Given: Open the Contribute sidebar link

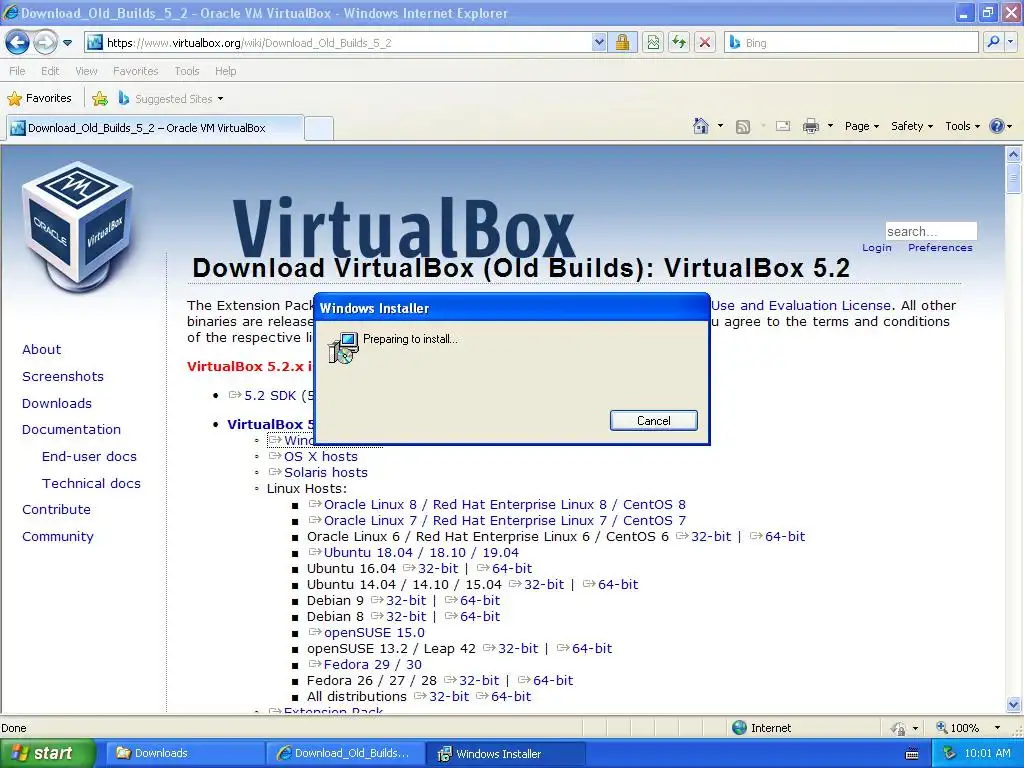Looking at the screenshot, I should pos(56,509).
